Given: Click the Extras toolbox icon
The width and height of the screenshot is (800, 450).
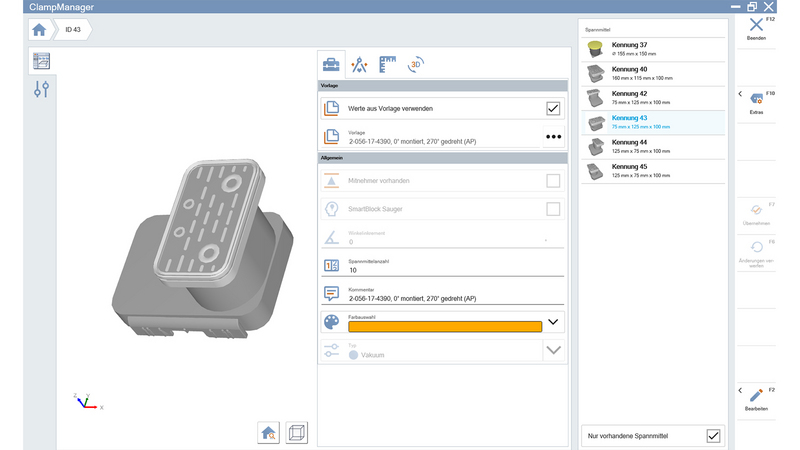Looking at the screenshot, I should tap(756, 99).
